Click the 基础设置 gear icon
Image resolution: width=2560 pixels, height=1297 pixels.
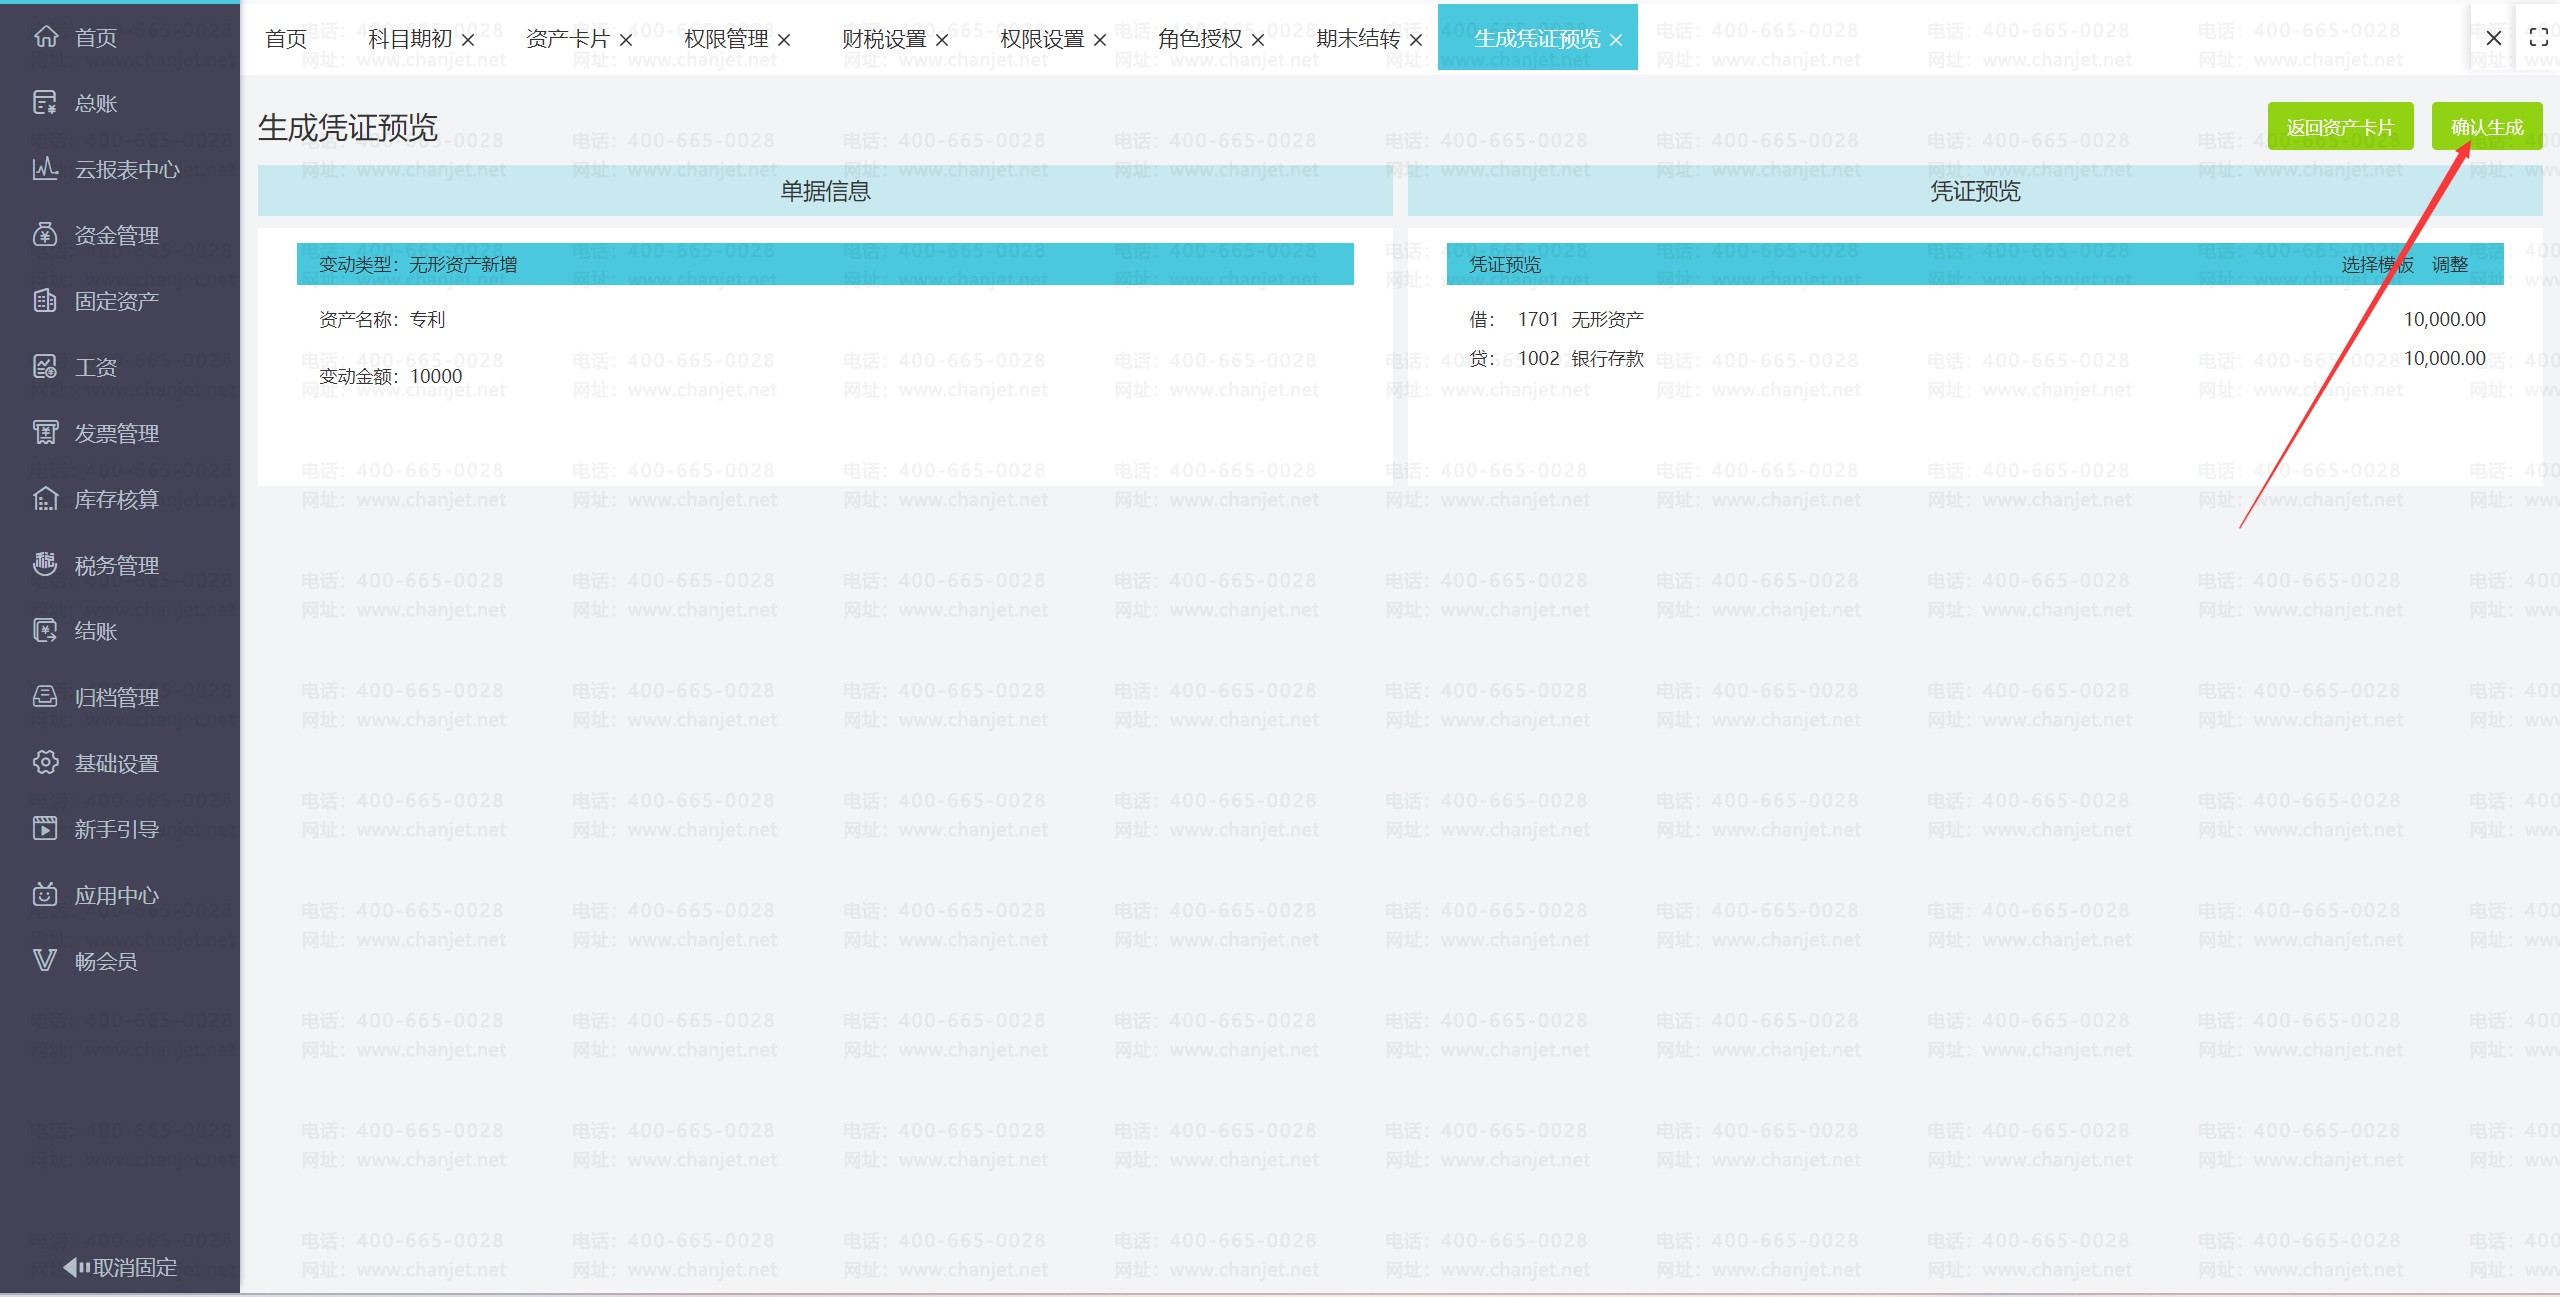coord(45,763)
